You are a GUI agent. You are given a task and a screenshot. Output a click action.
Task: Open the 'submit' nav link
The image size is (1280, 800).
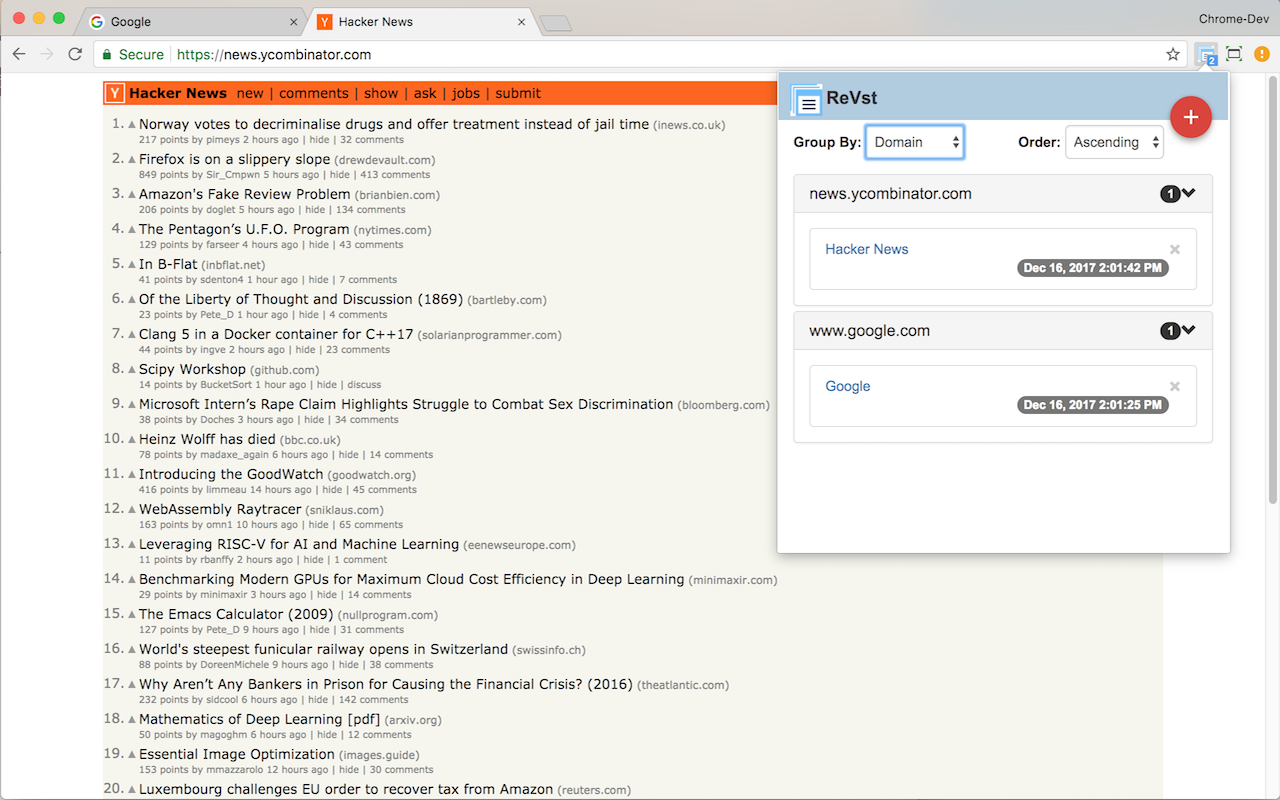(x=518, y=93)
